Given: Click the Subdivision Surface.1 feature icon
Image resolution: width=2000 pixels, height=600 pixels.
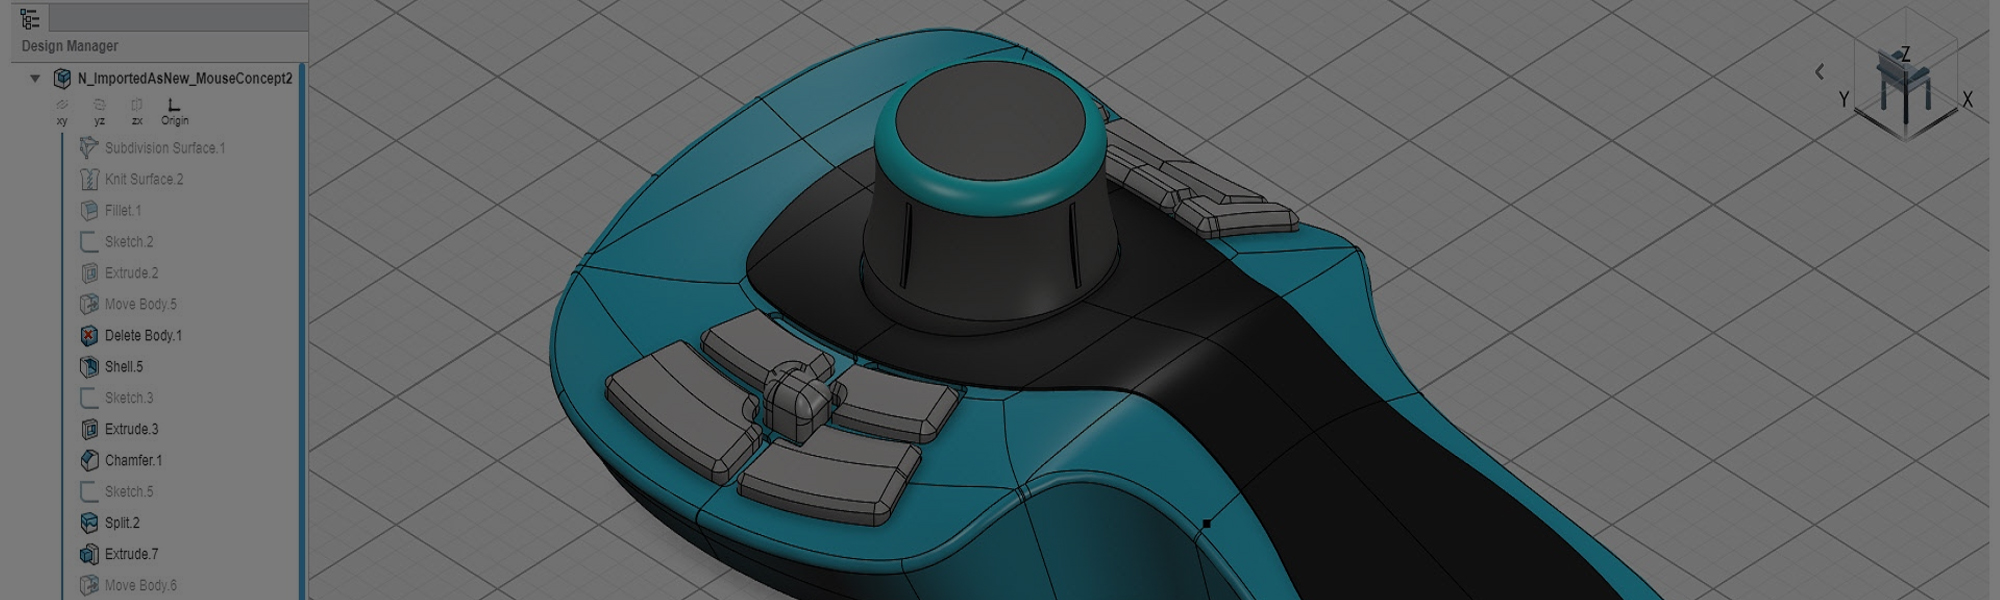Looking at the screenshot, I should (x=89, y=148).
